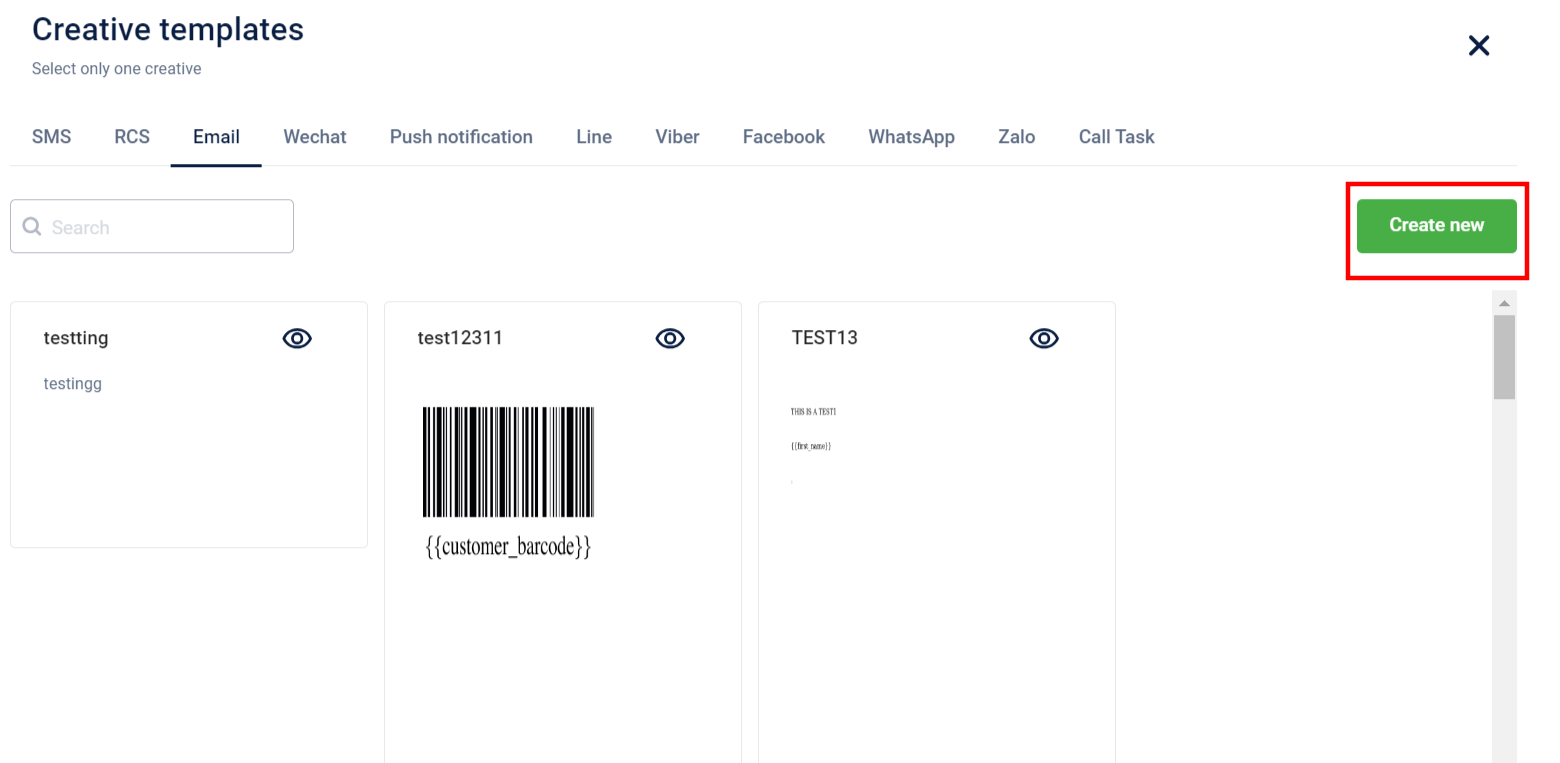Screen dimensions: 1560x763
Task: Preview the test12311 template via eye icon
Action: coord(670,339)
